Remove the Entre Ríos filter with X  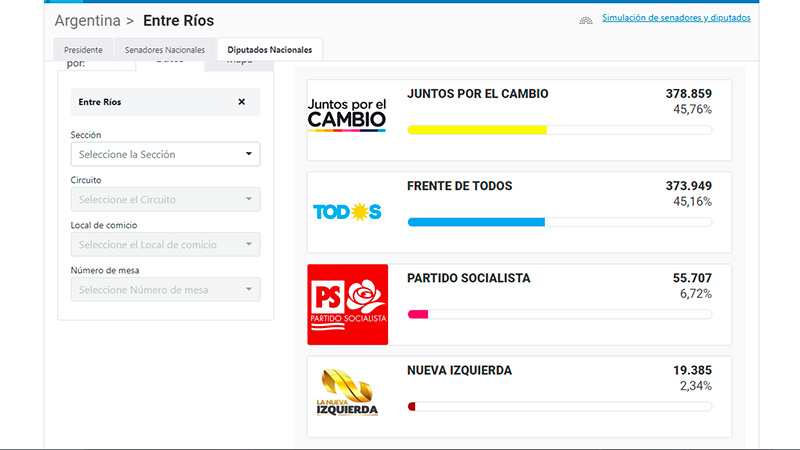(x=242, y=102)
